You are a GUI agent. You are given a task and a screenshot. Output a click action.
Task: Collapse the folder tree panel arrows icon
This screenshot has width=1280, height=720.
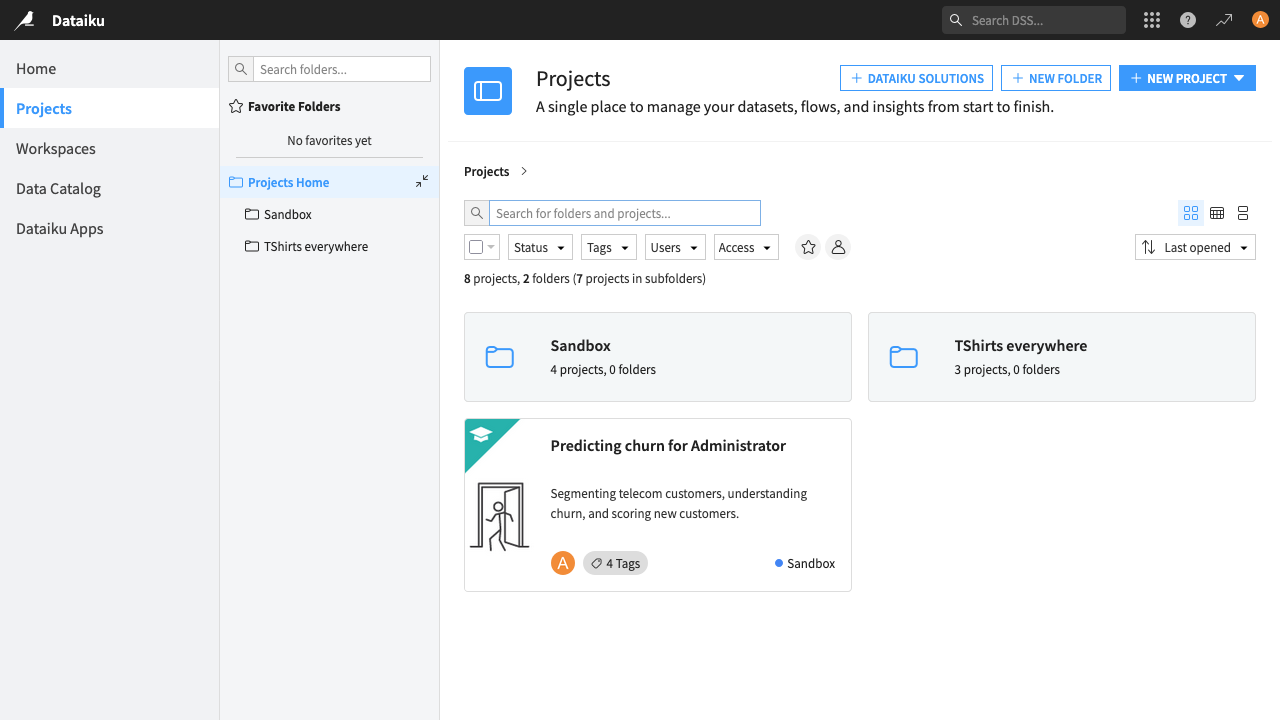422,181
